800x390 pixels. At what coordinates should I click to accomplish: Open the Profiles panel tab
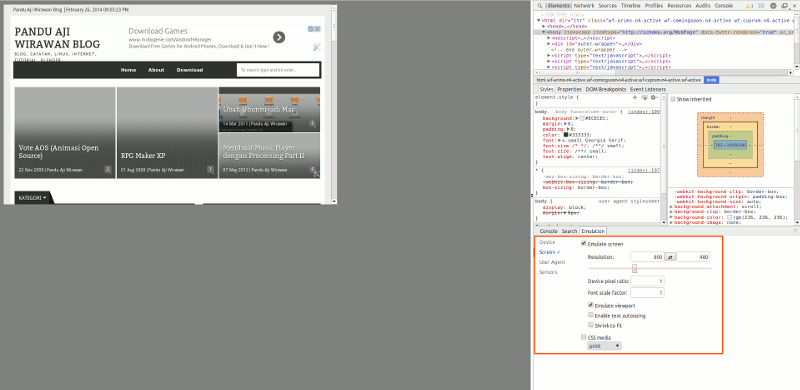click(654, 6)
